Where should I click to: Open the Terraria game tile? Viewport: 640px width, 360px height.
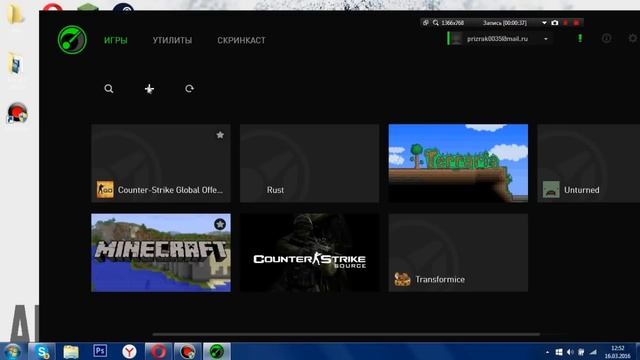click(x=458, y=163)
